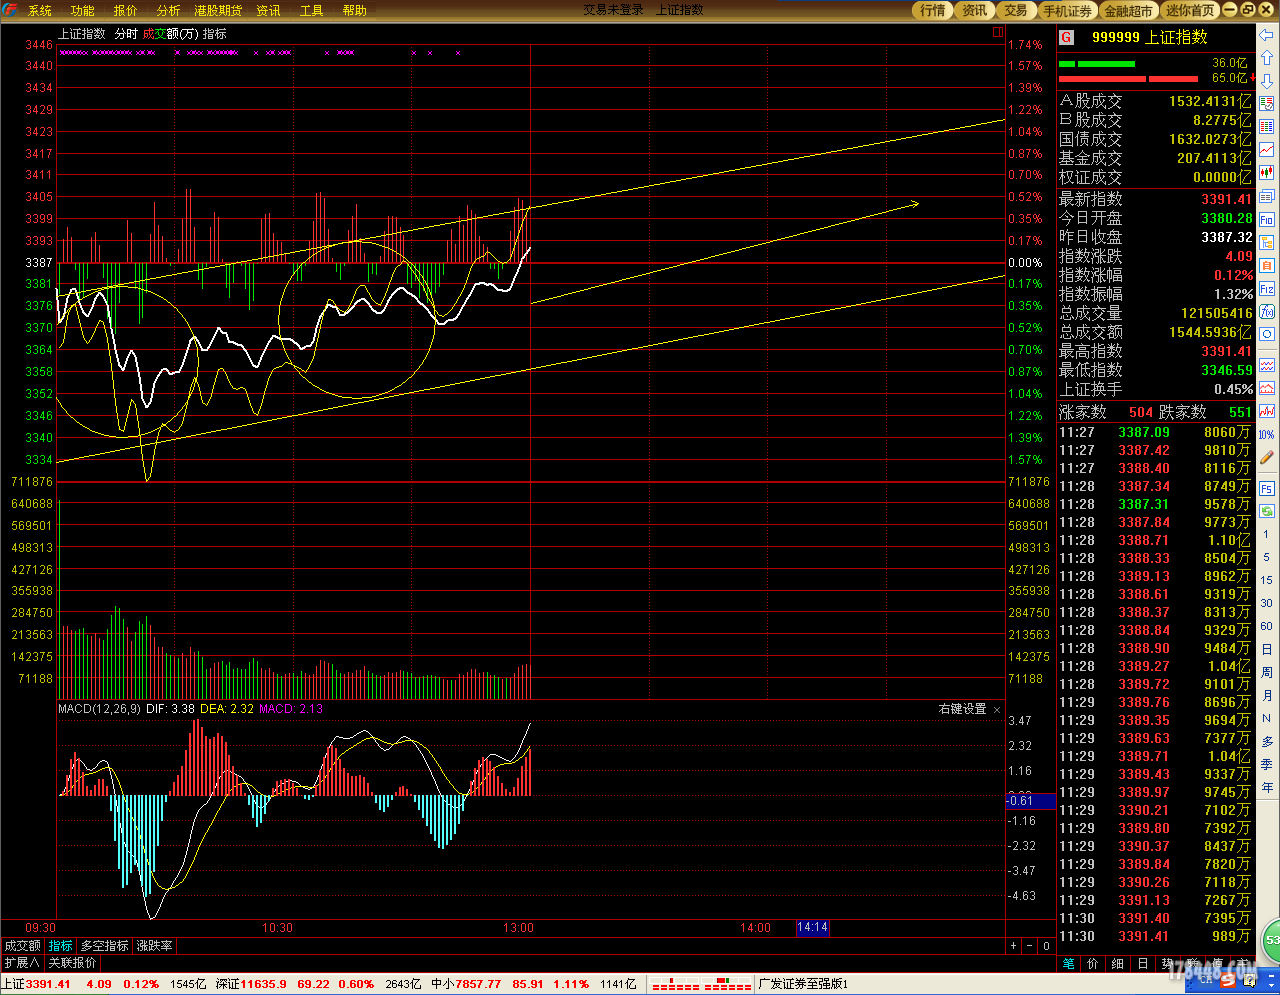1280x995 pixels.
Task: Click the 交易 button in title bar
Action: 1016,10
